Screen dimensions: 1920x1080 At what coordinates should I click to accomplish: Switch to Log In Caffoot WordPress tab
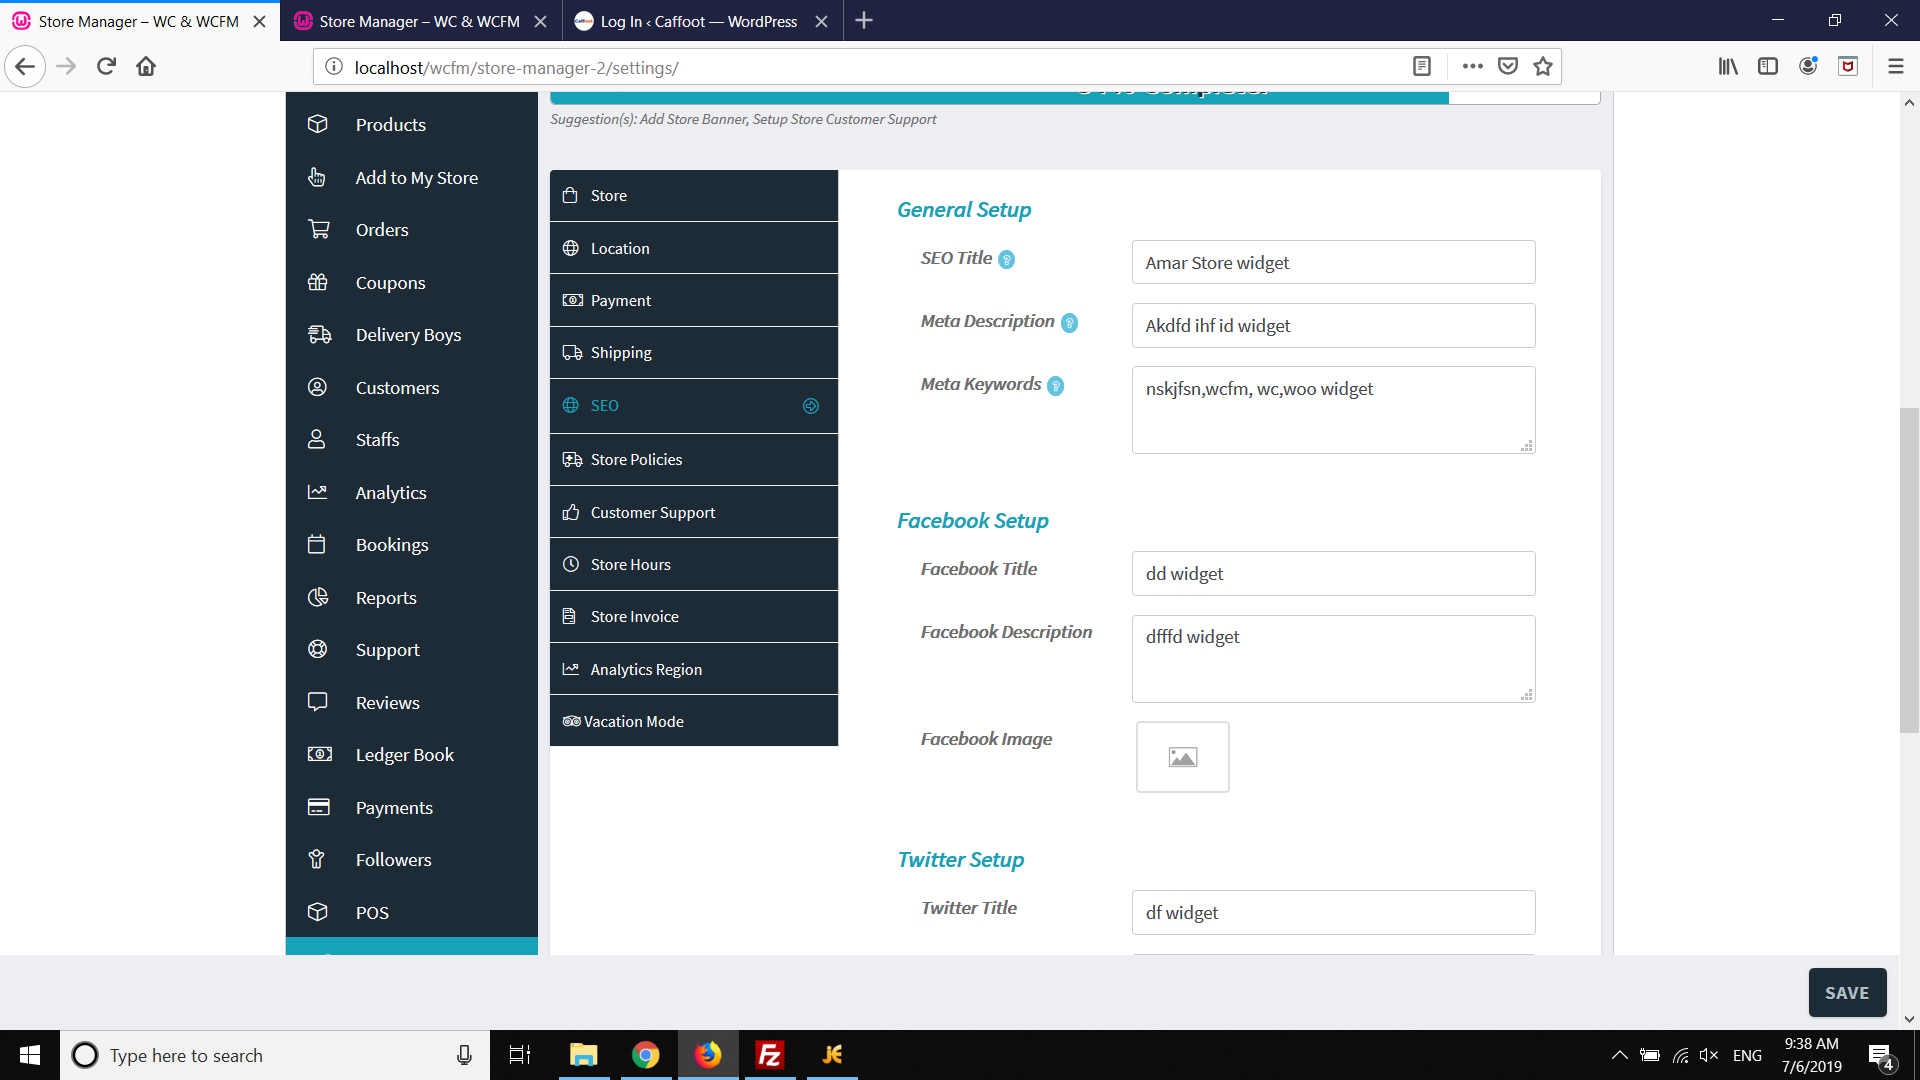[x=702, y=21]
